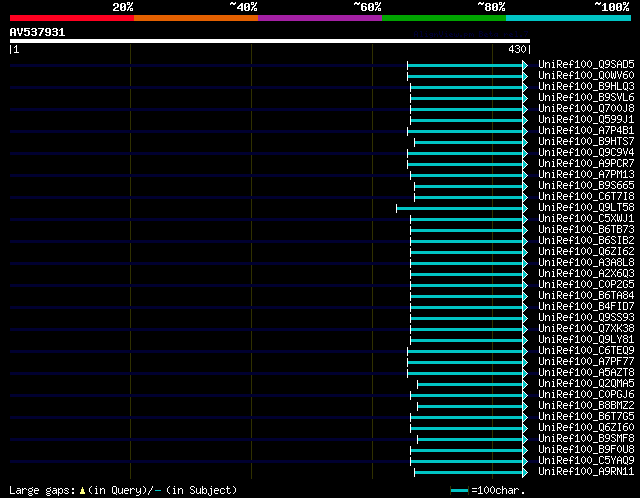Click the UniRef100_B9HTS7 label
The width and height of the screenshot is (640, 498).
[586, 142]
